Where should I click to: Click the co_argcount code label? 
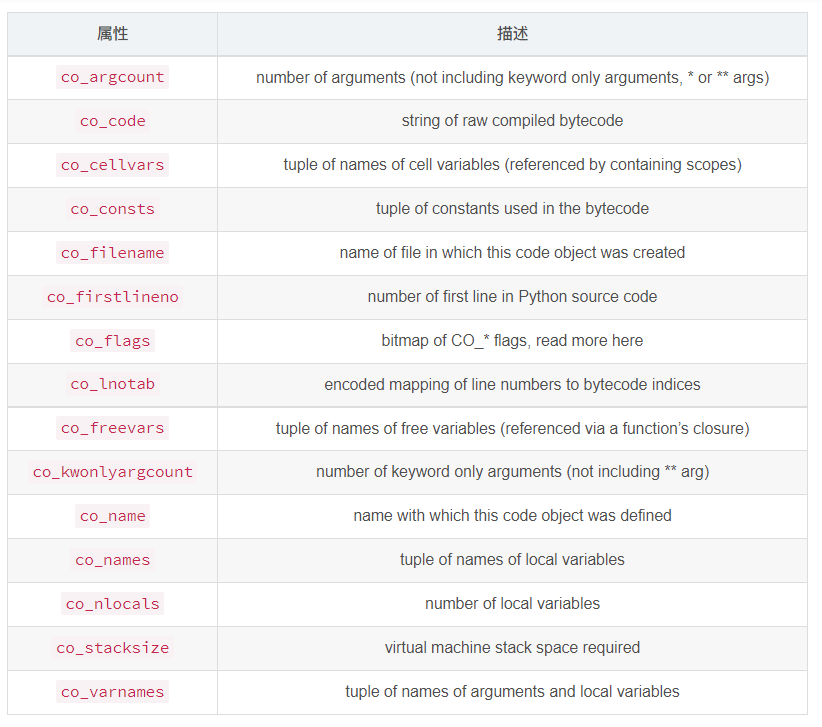(112, 77)
